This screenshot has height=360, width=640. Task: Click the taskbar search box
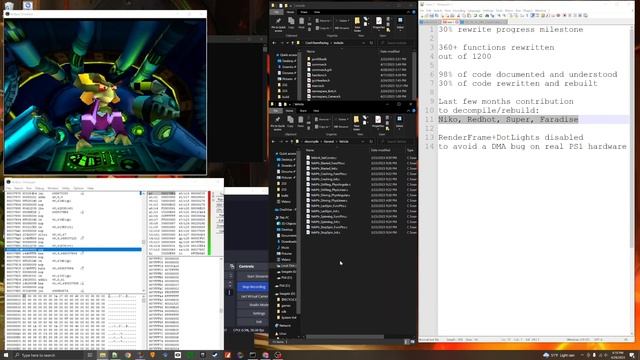[49, 356]
